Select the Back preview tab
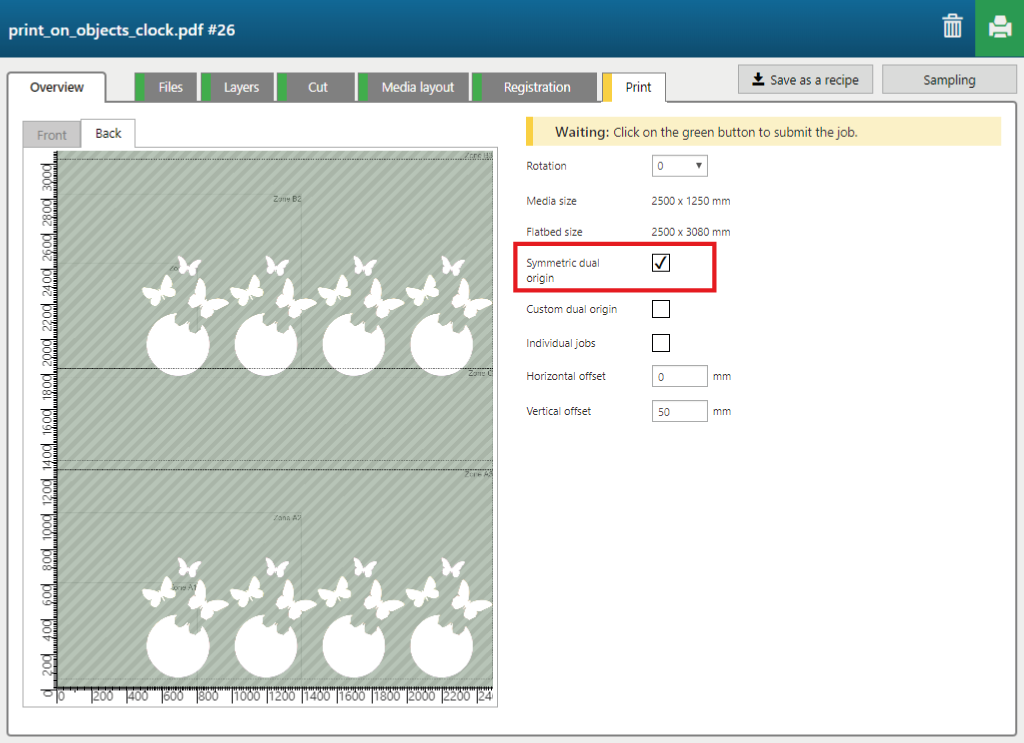 (108, 133)
